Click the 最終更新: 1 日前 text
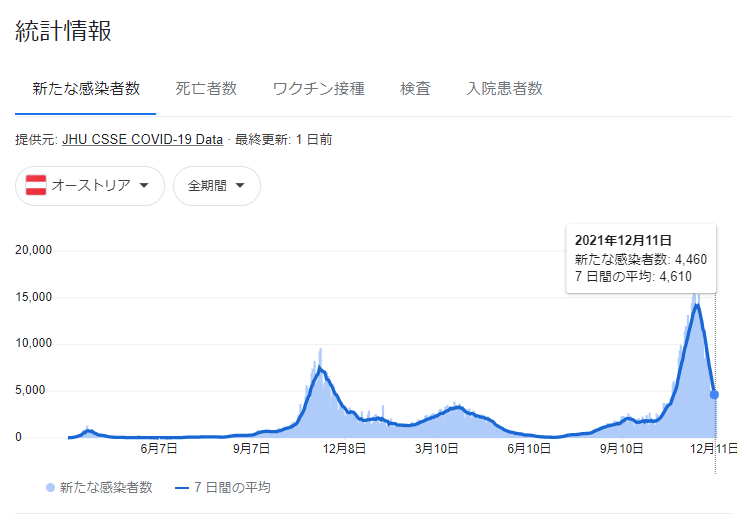 point(283,140)
